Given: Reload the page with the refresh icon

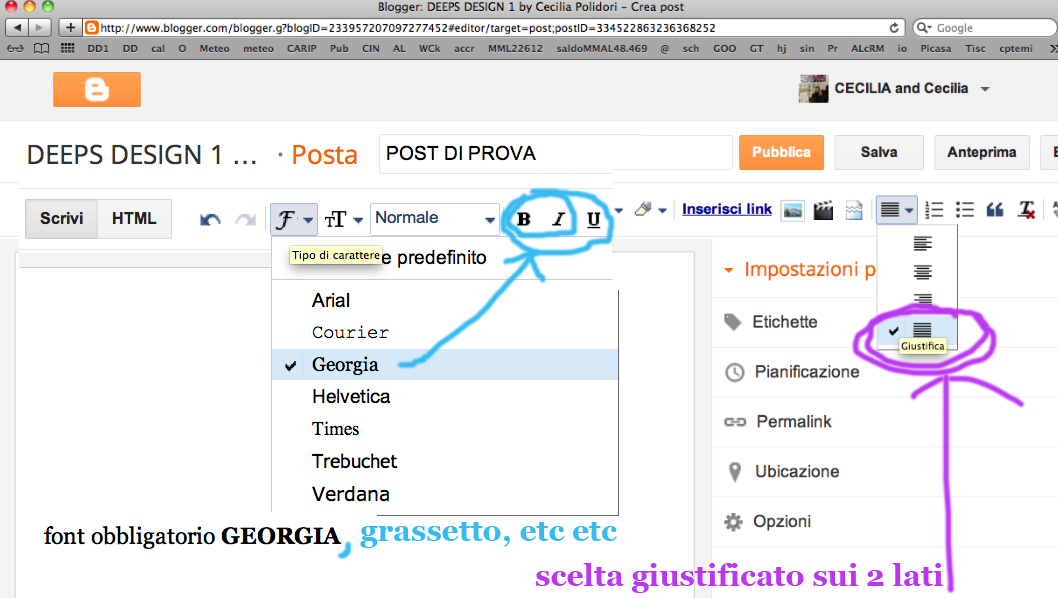Looking at the screenshot, I should (893, 28).
